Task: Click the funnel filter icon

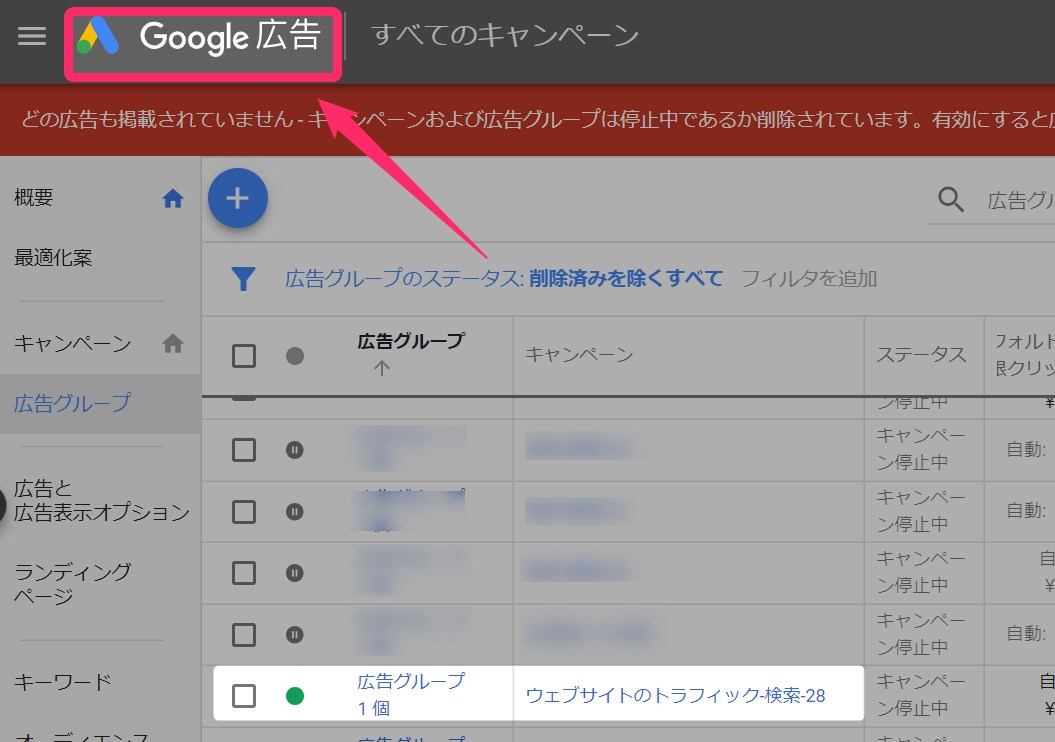Action: pyautogui.click(x=244, y=279)
